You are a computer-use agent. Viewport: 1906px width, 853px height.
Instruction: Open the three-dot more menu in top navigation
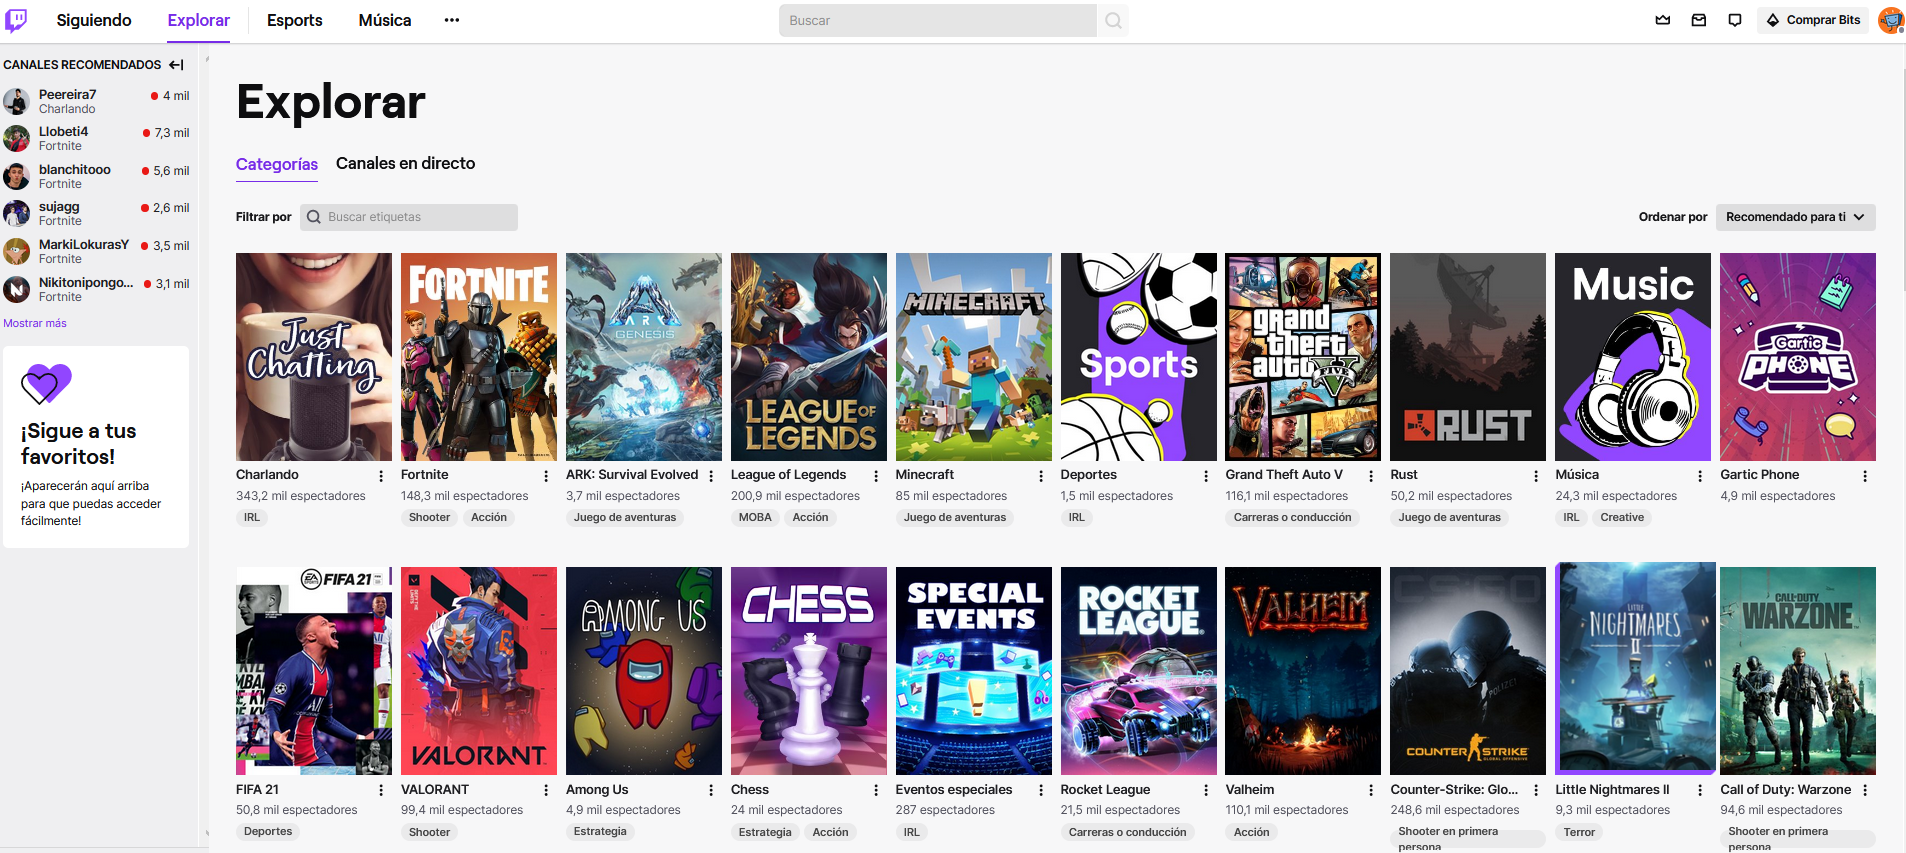[452, 20]
